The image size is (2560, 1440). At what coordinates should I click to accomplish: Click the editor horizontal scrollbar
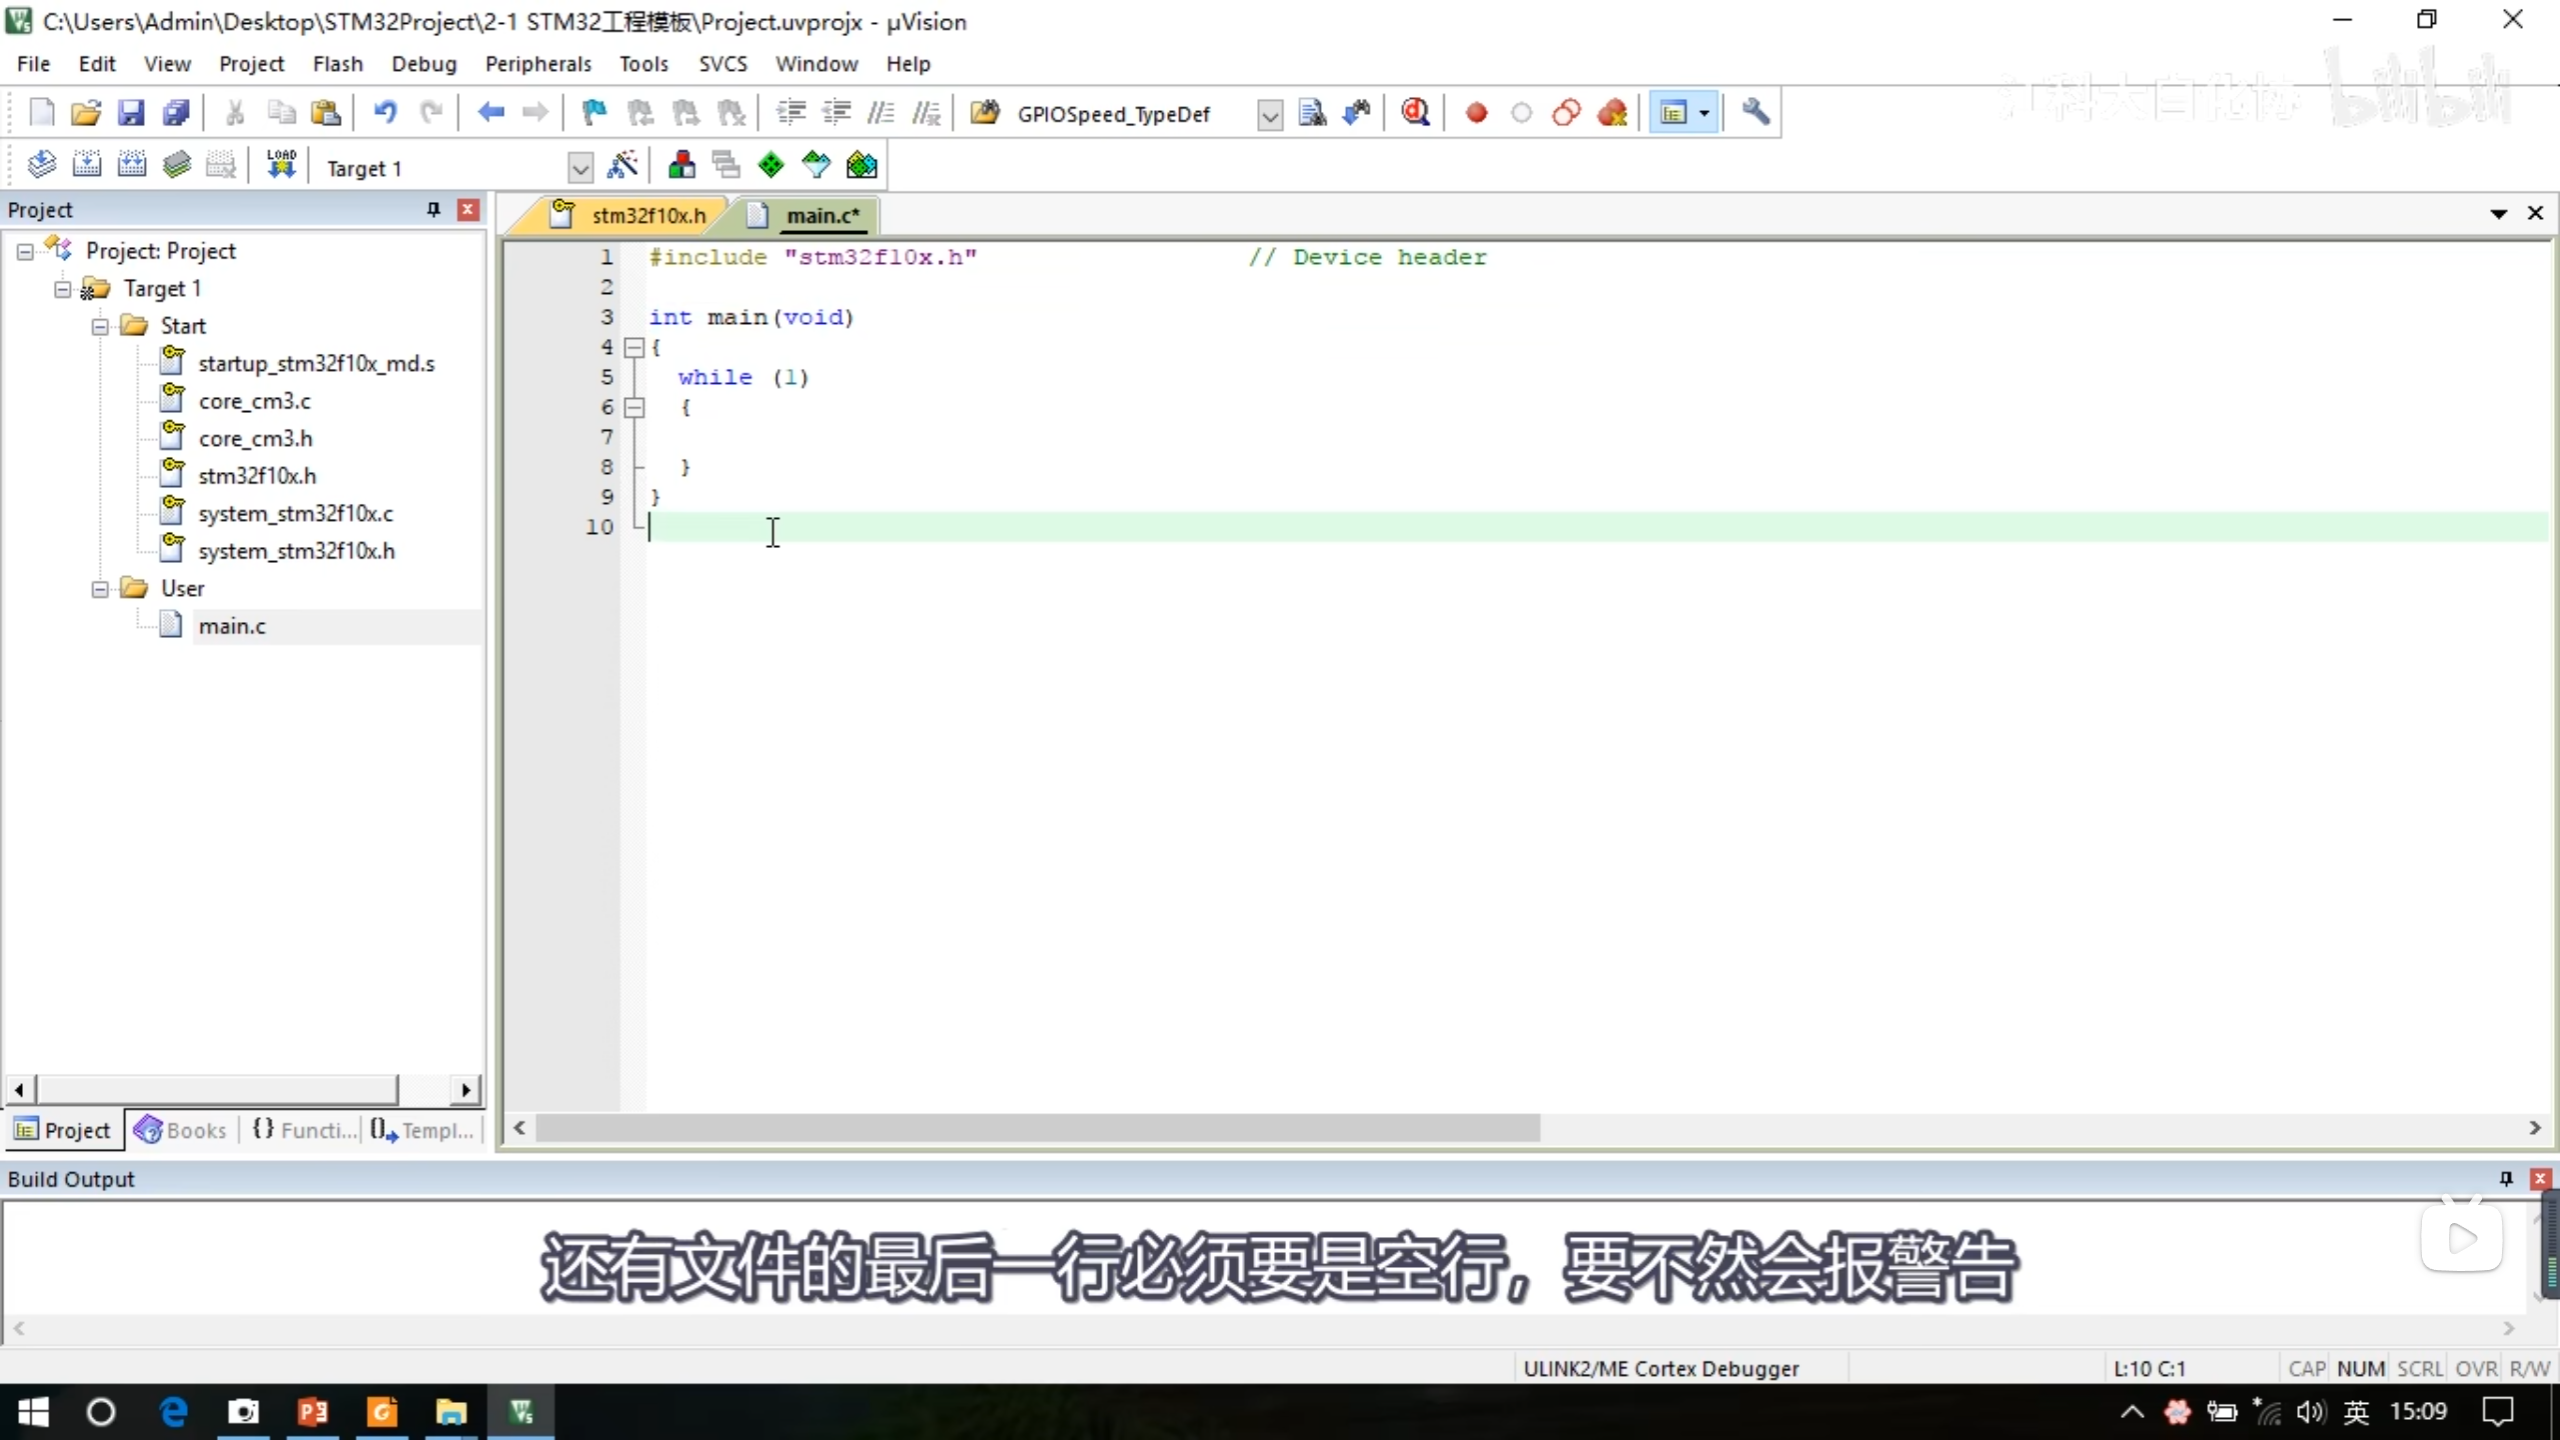1036,1128
